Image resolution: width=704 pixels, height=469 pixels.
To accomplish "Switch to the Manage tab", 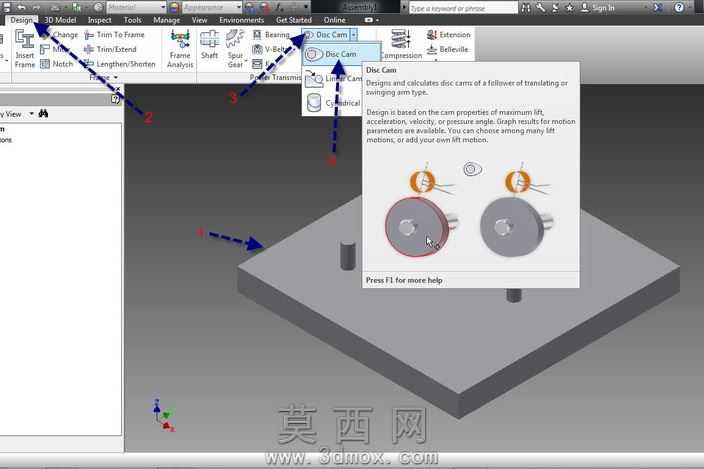I will [166, 20].
